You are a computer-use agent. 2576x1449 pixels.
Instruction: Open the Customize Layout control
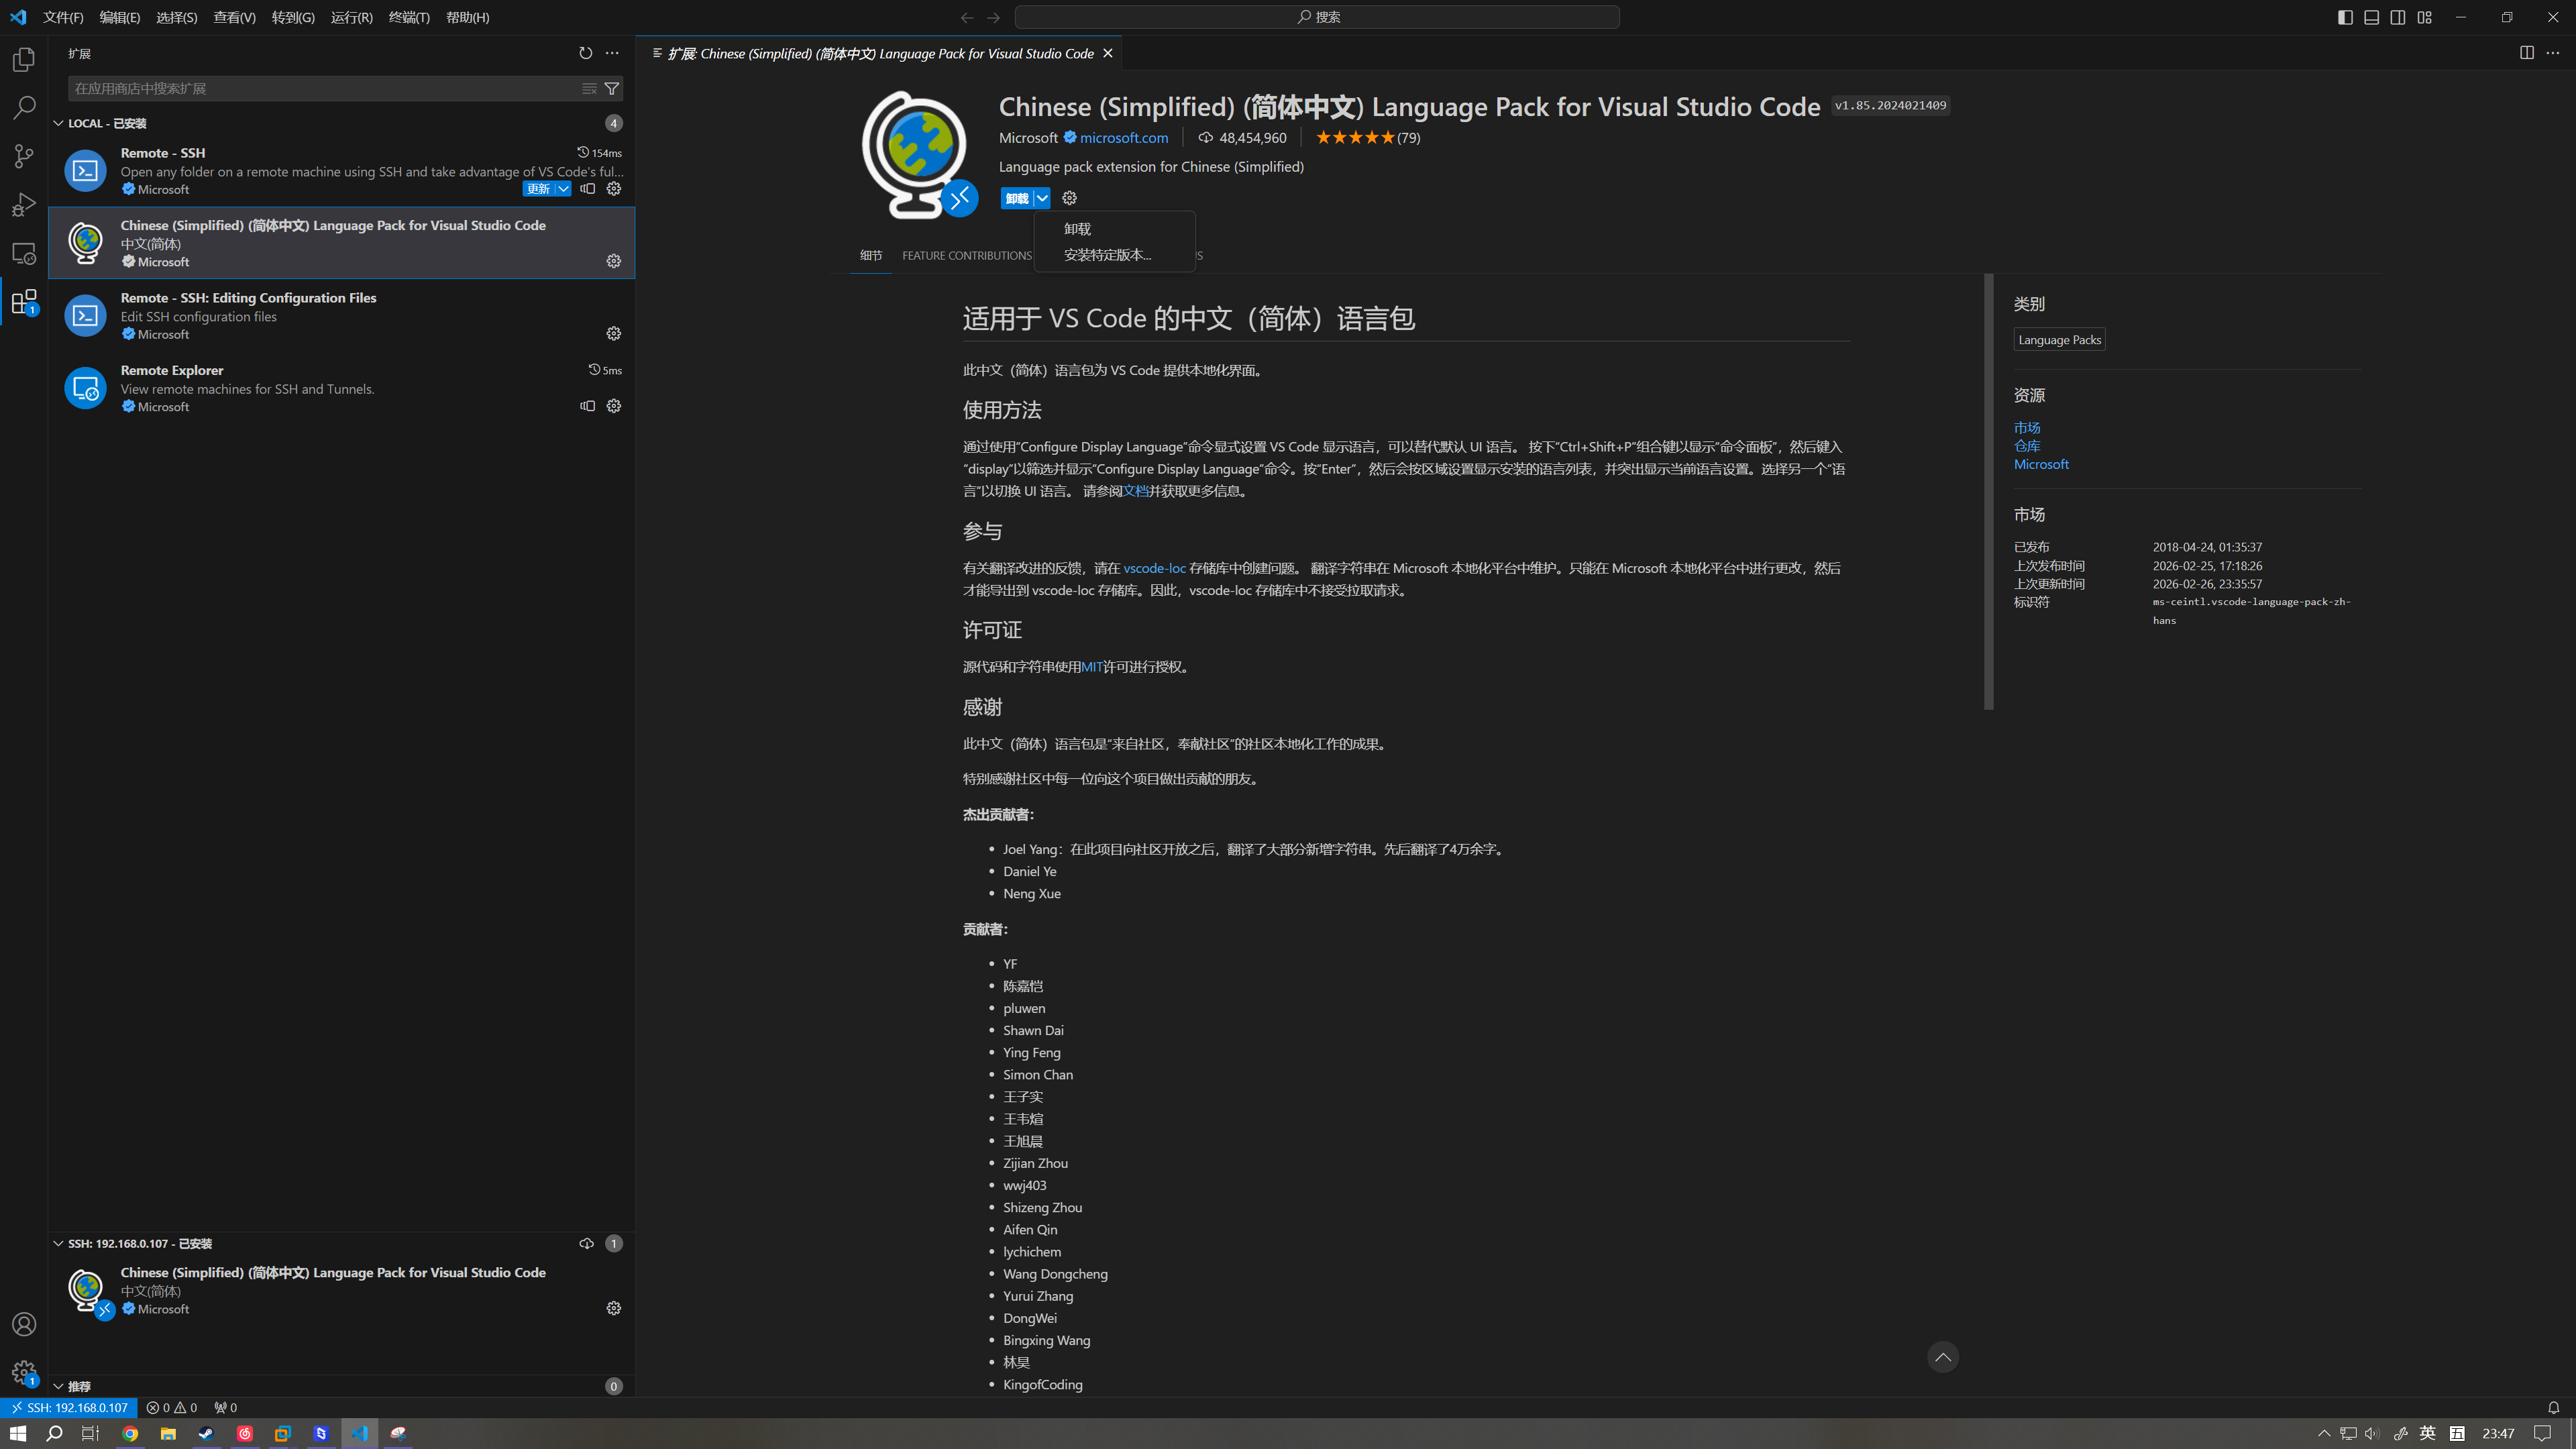[2425, 17]
